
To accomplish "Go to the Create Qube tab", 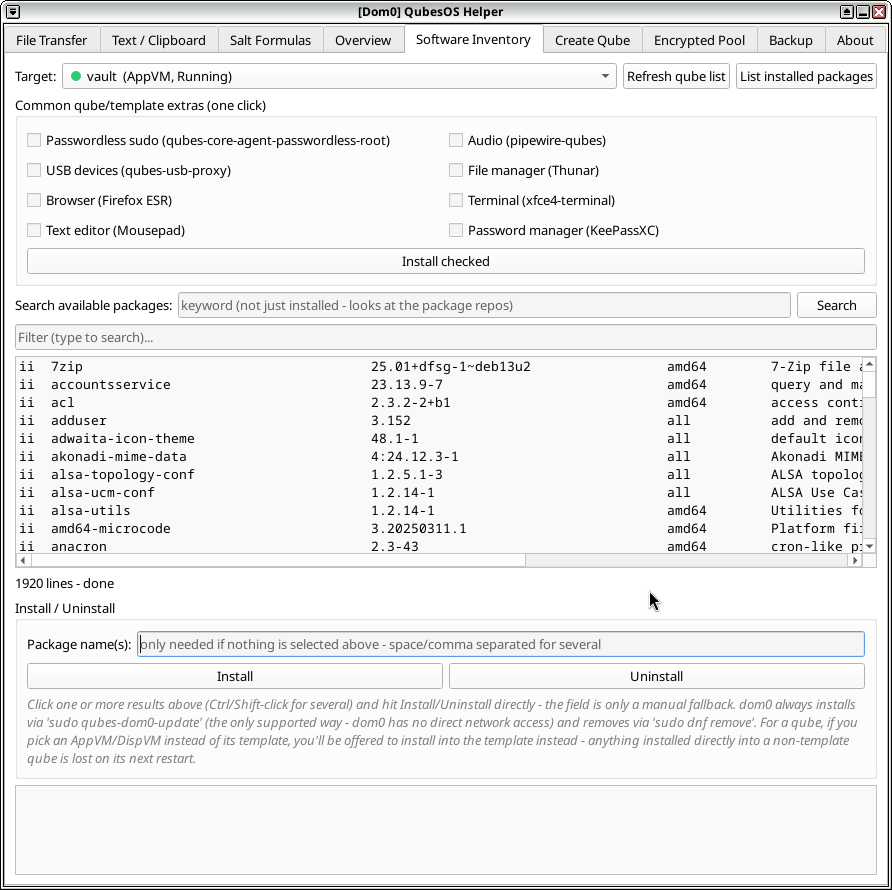I will [x=592, y=40].
